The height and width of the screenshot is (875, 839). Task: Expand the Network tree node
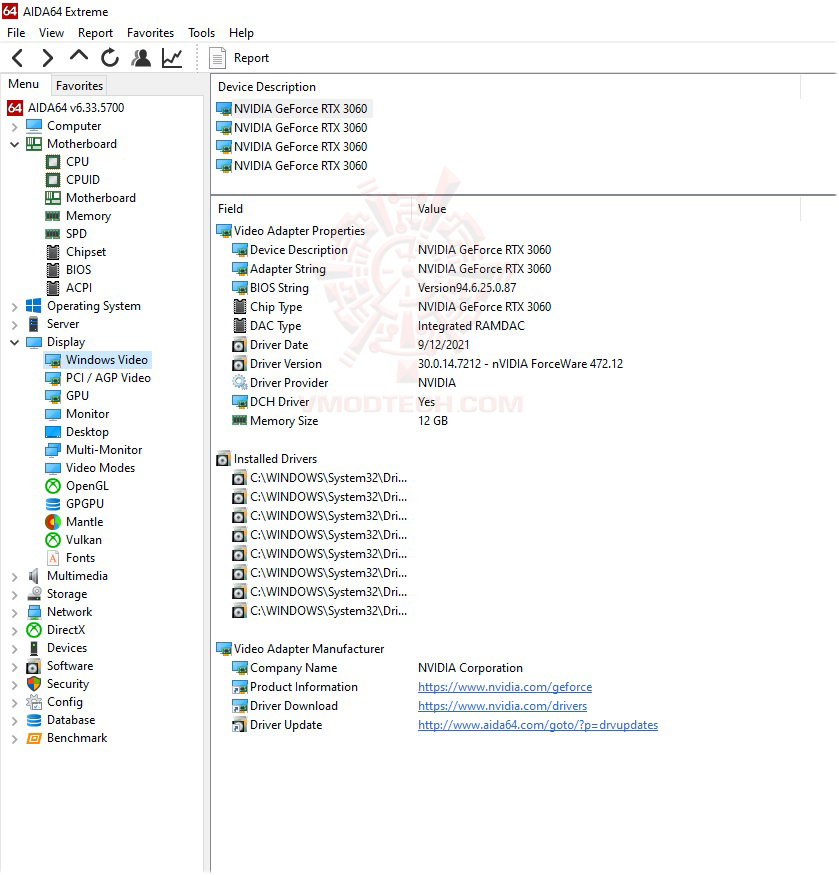point(15,612)
